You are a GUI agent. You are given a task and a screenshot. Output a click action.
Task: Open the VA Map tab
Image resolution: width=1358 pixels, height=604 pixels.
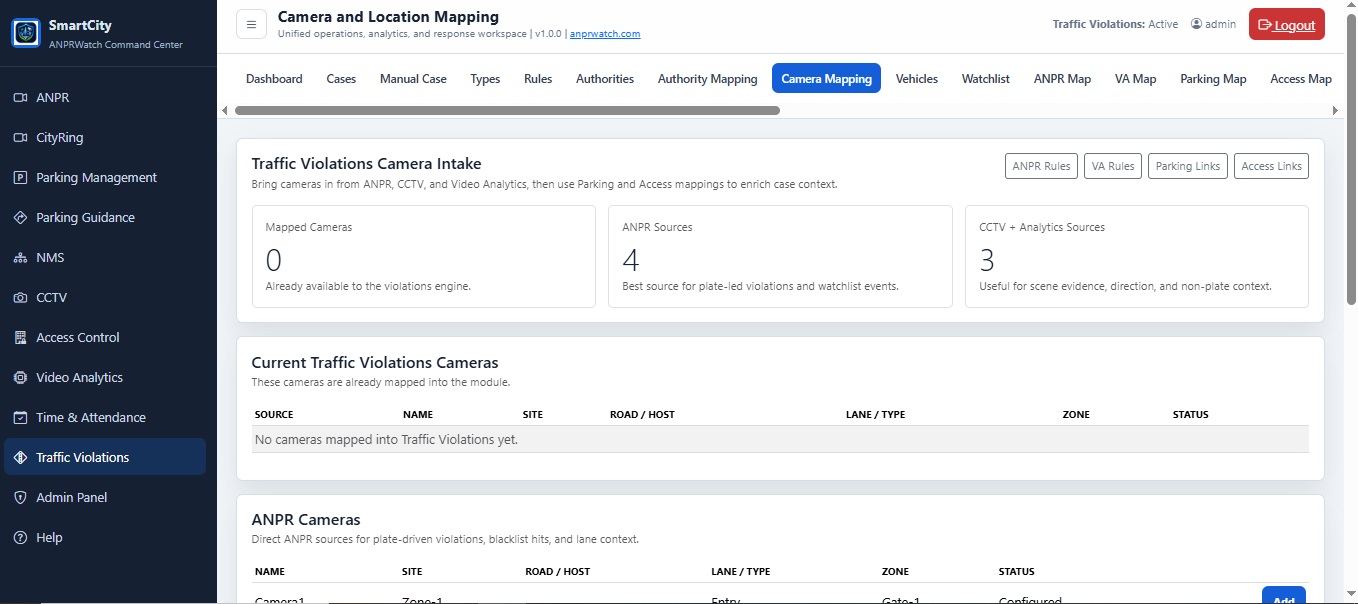tap(1136, 79)
